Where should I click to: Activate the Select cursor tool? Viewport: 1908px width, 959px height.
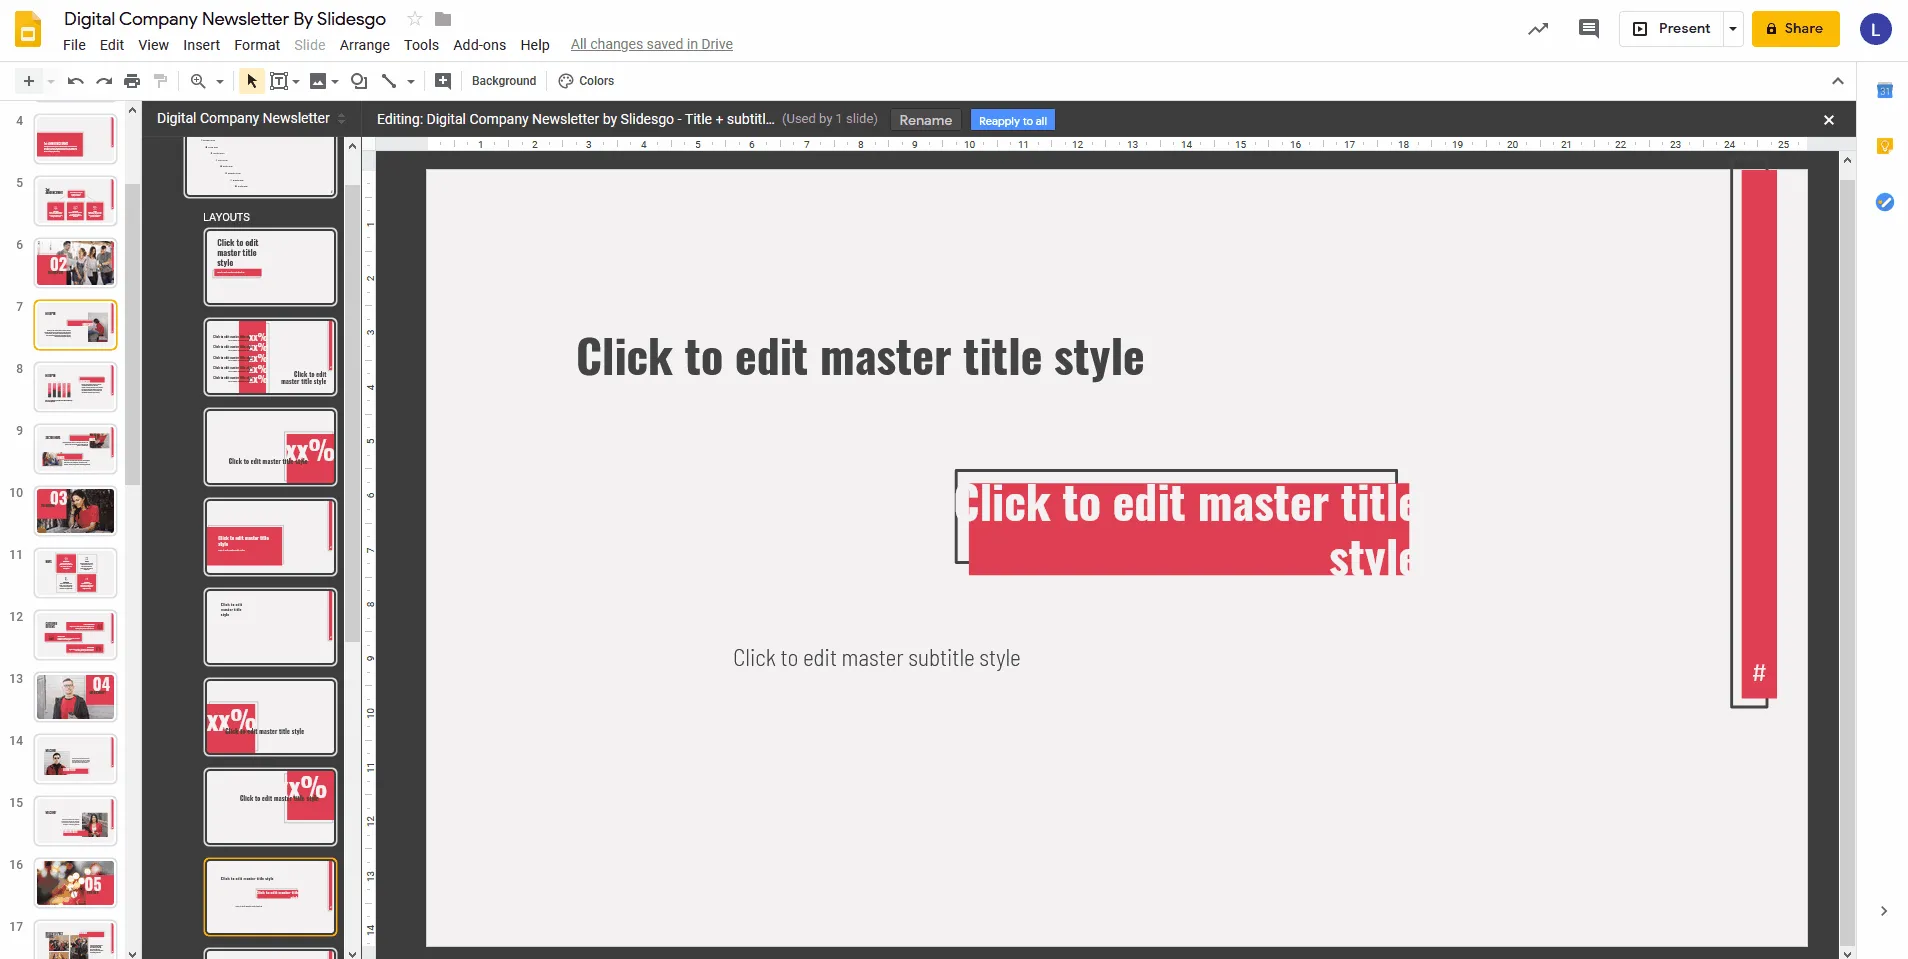pos(251,81)
